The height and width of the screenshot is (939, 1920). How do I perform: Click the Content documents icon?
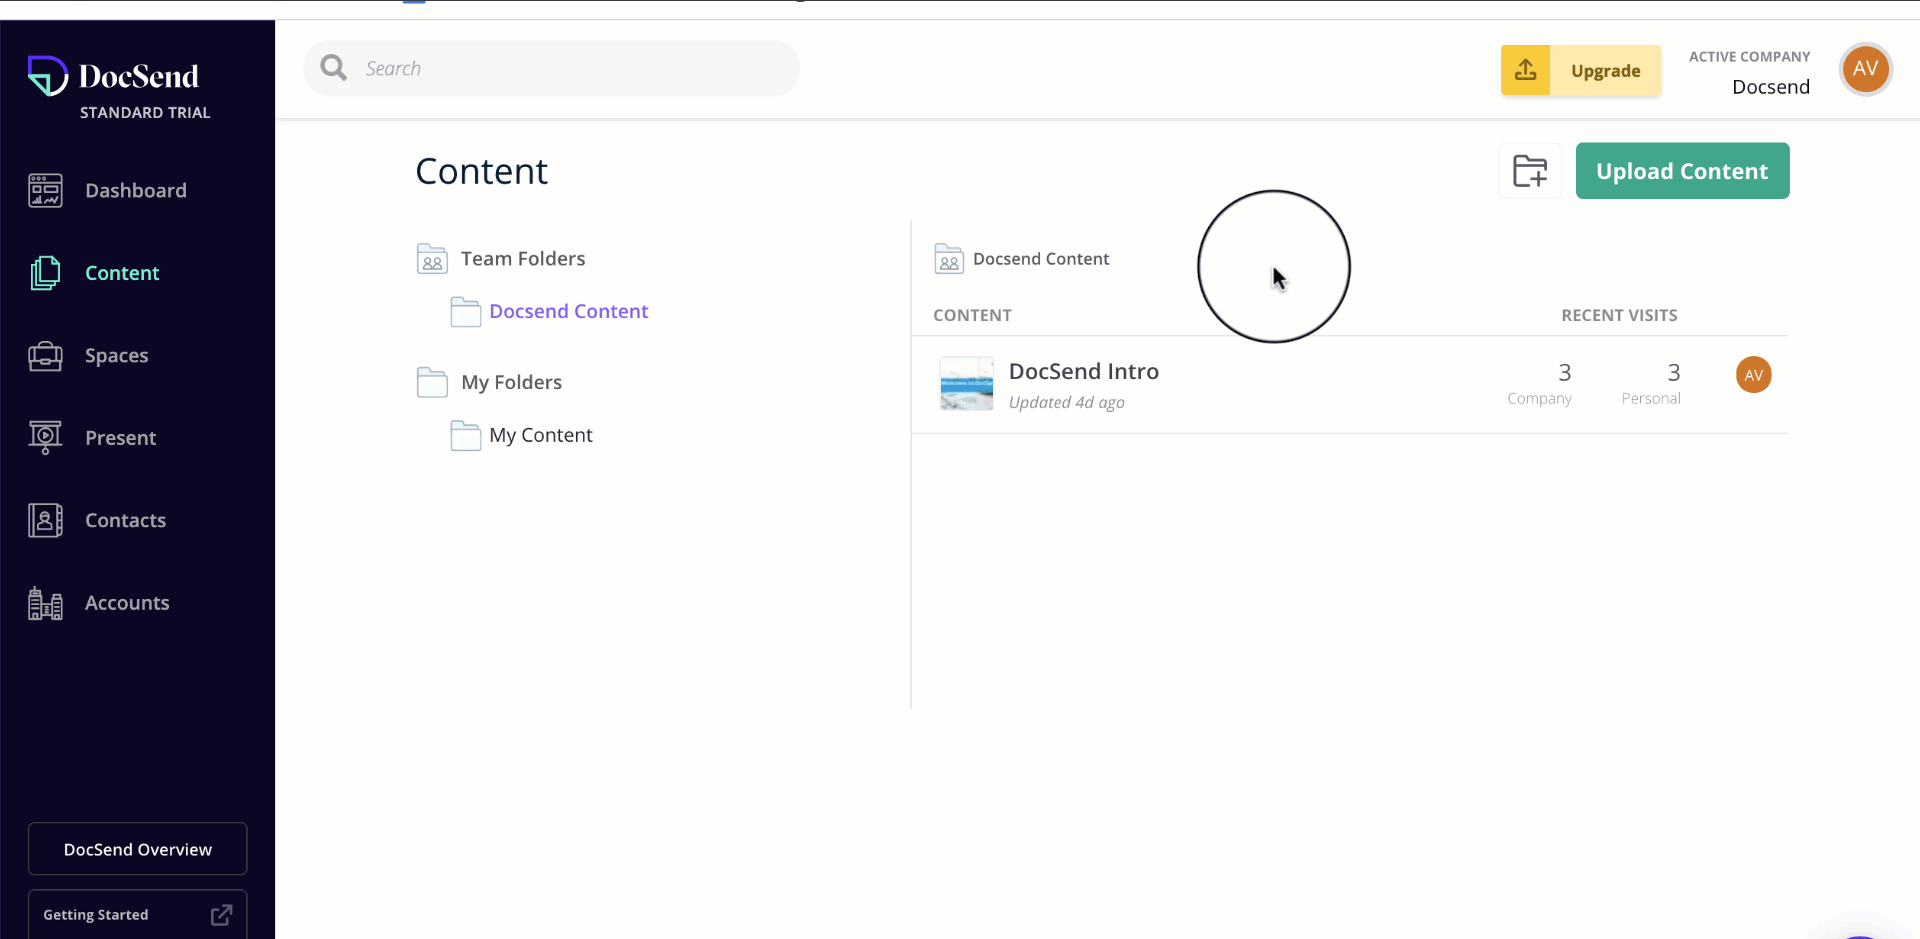(x=45, y=273)
